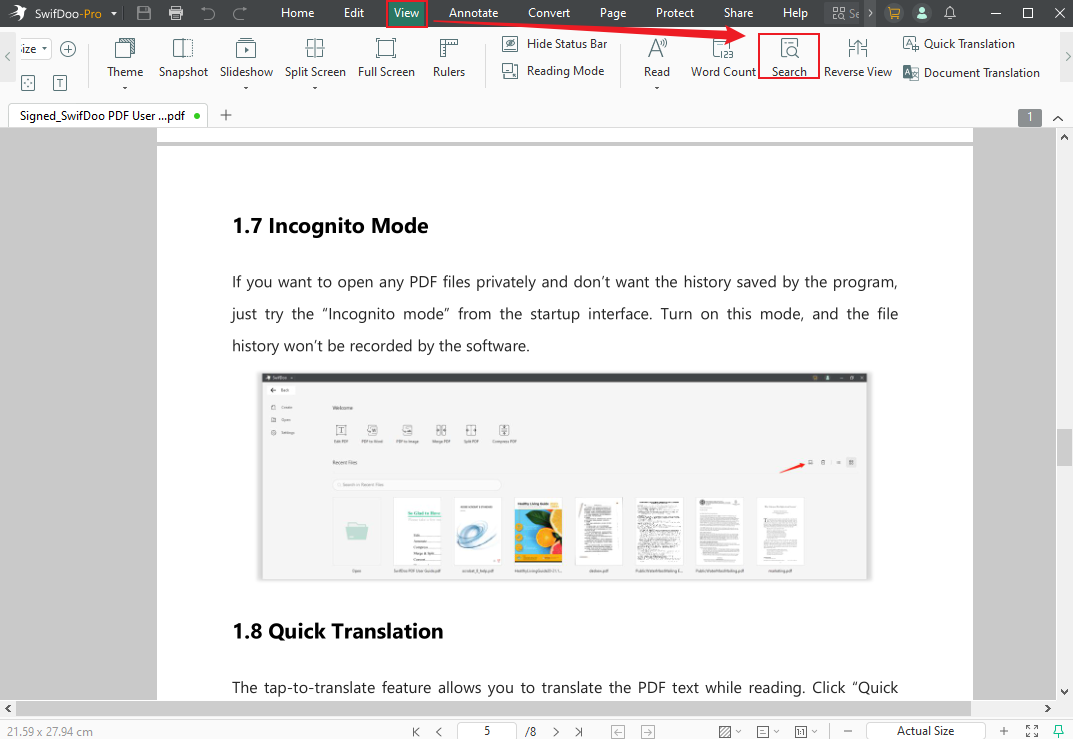Start Quick Translation

point(958,44)
